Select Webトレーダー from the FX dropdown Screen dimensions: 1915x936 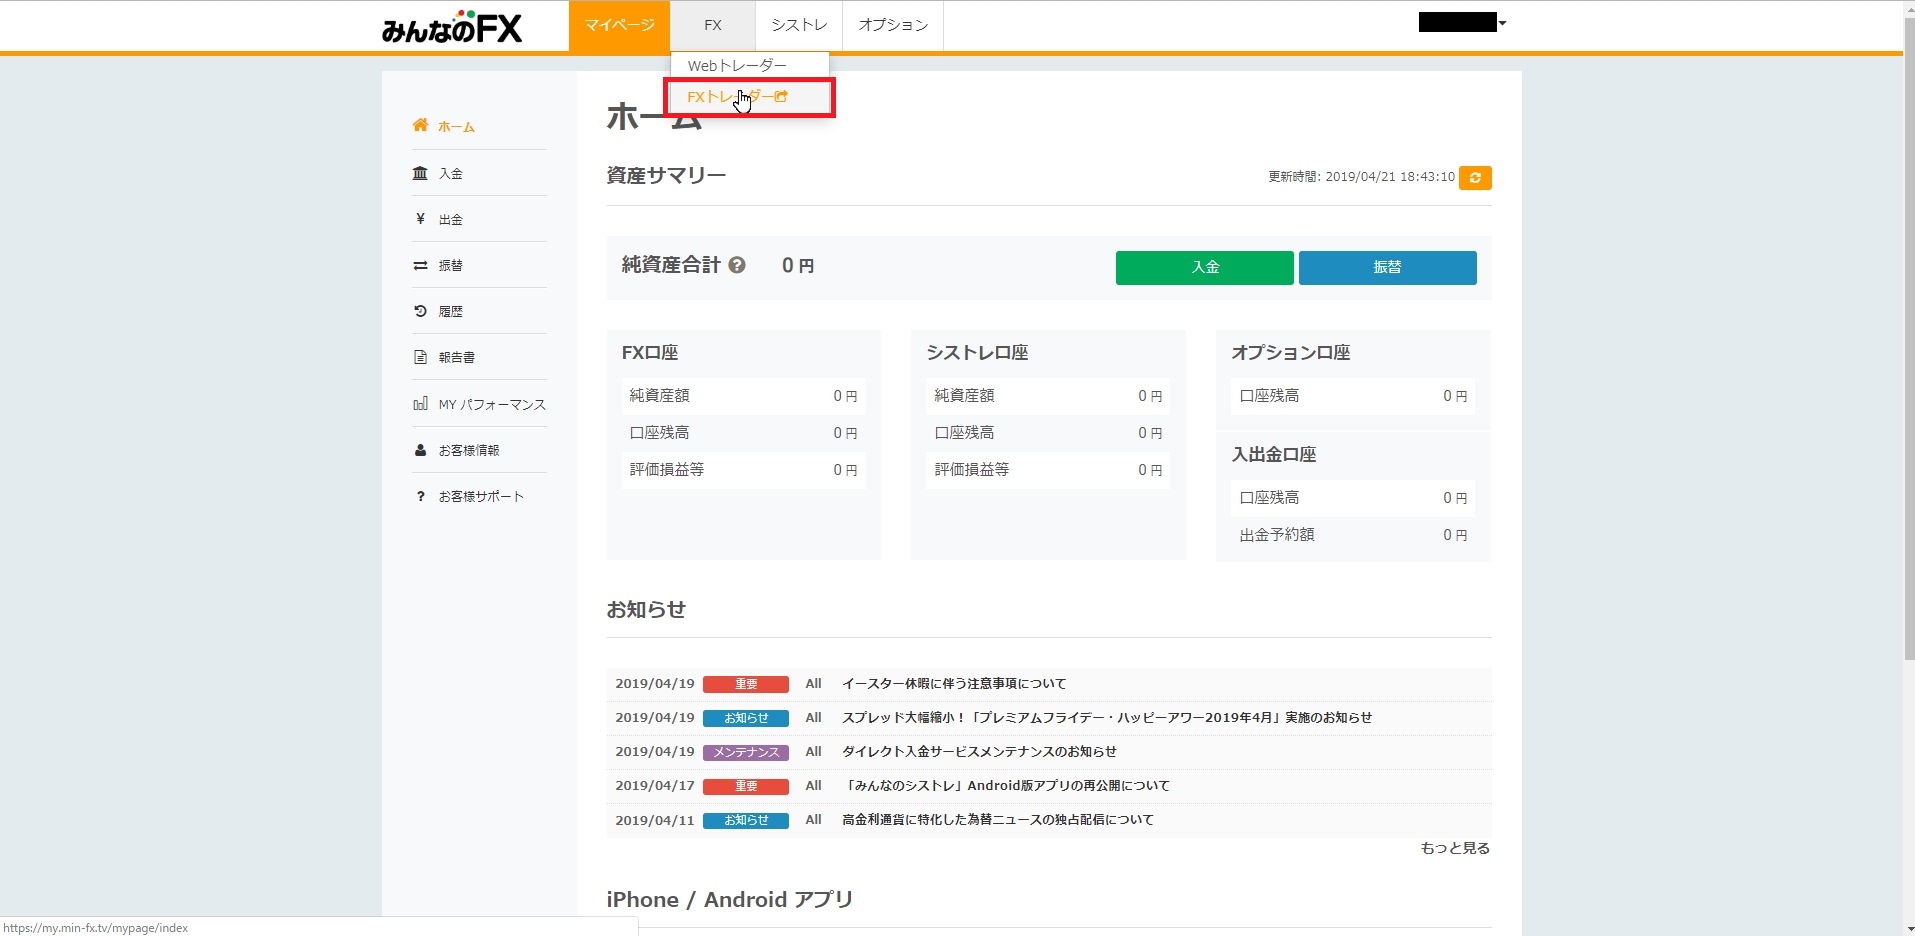point(737,66)
